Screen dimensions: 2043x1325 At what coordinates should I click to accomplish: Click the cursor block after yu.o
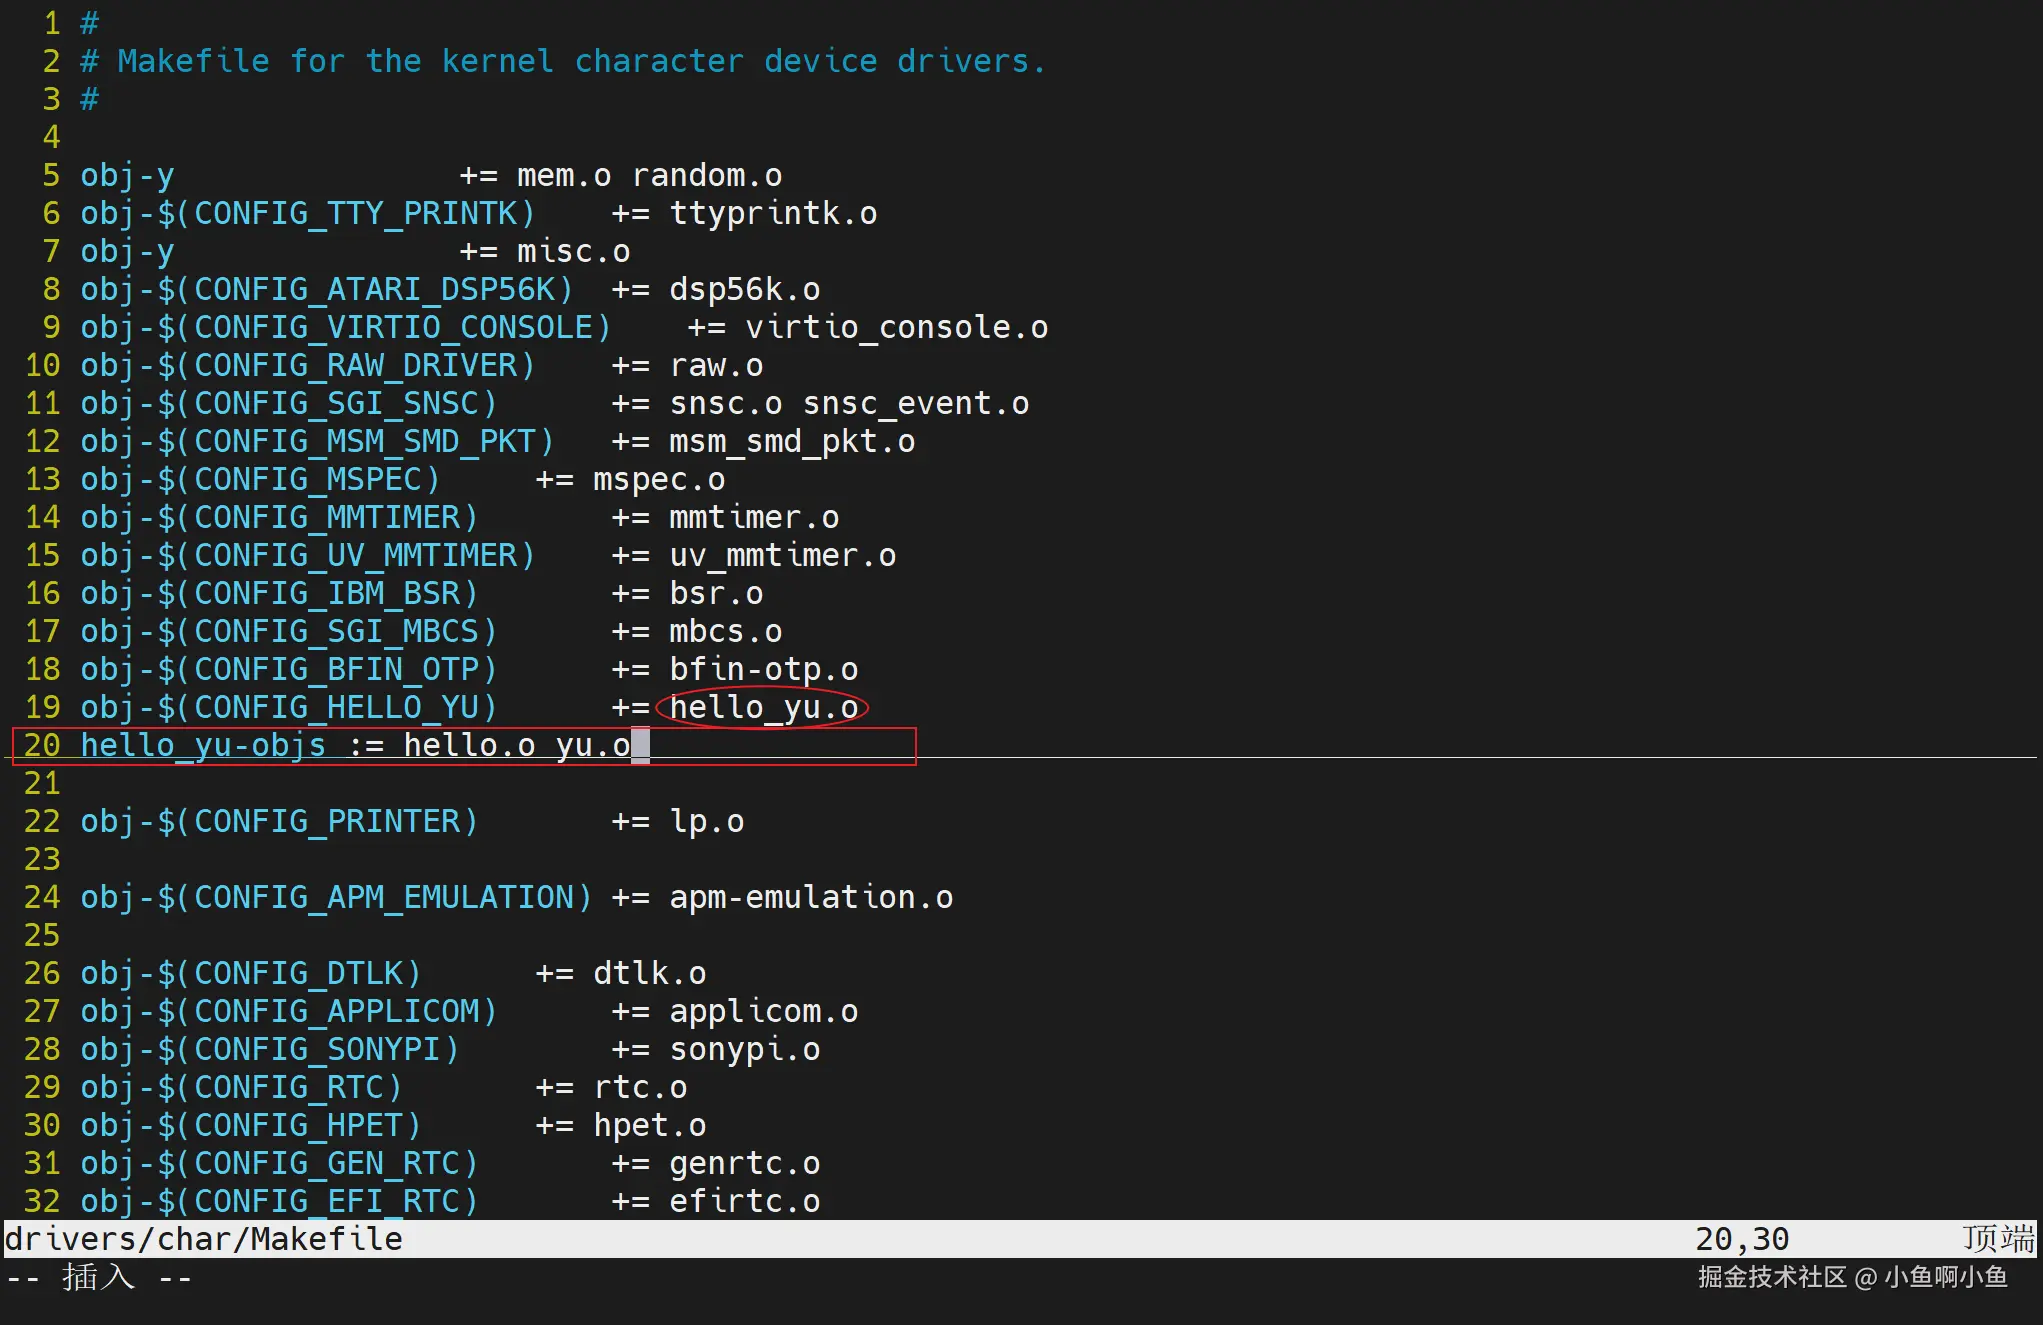click(640, 745)
